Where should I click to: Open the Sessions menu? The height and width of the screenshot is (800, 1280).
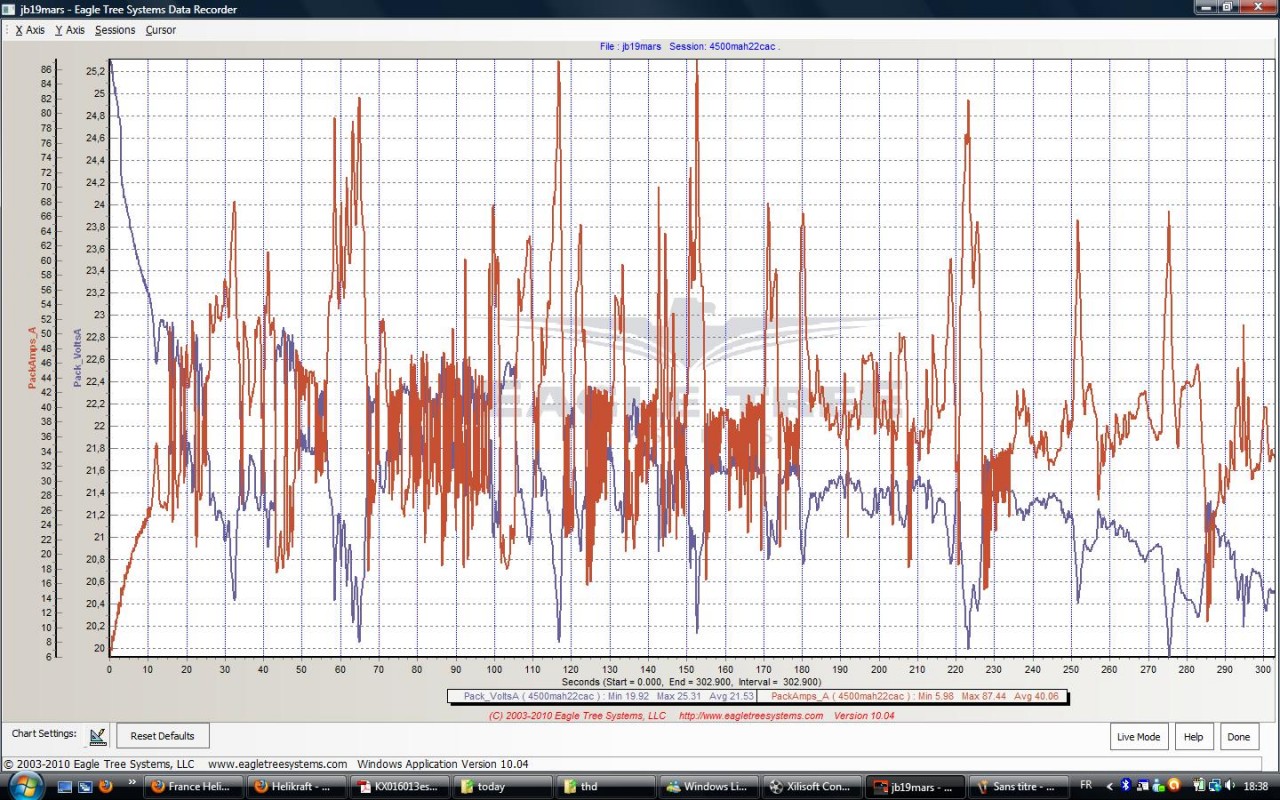coord(115,30)
